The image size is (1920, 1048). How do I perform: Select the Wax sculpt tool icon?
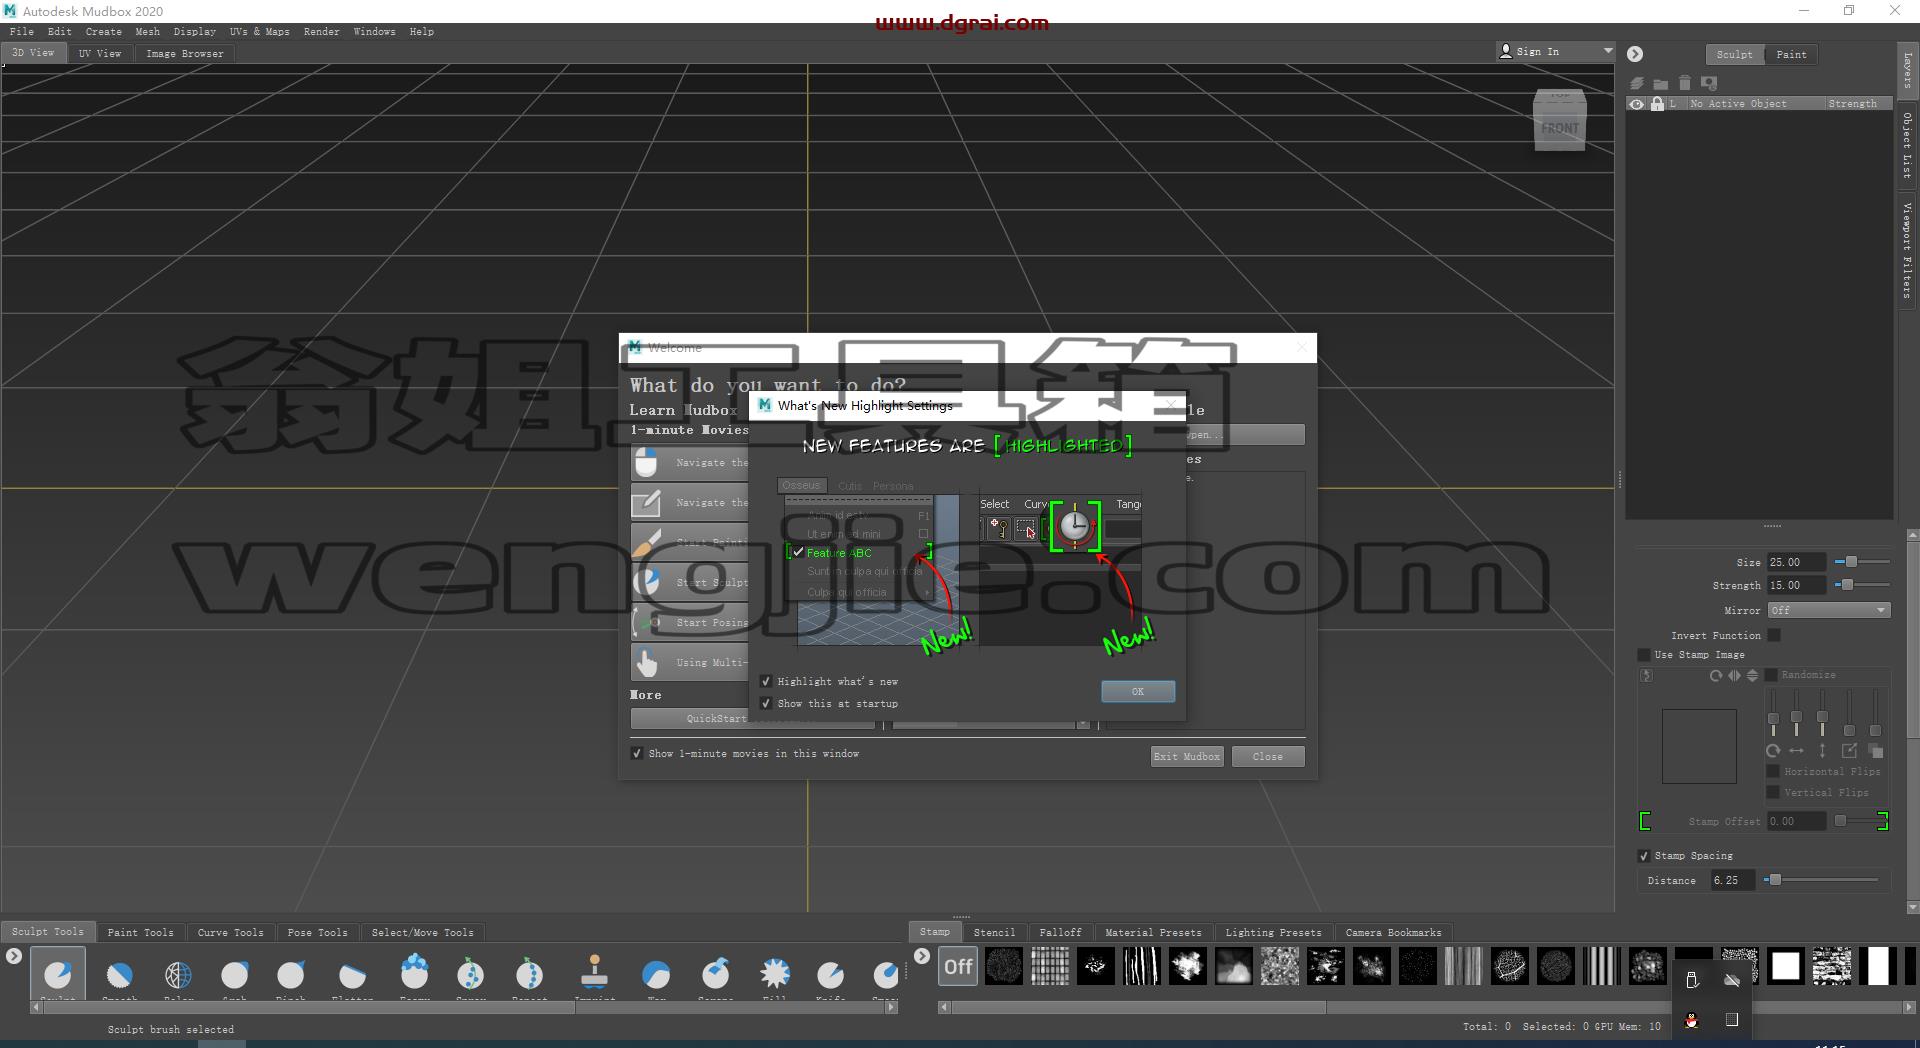coord(656,974)
